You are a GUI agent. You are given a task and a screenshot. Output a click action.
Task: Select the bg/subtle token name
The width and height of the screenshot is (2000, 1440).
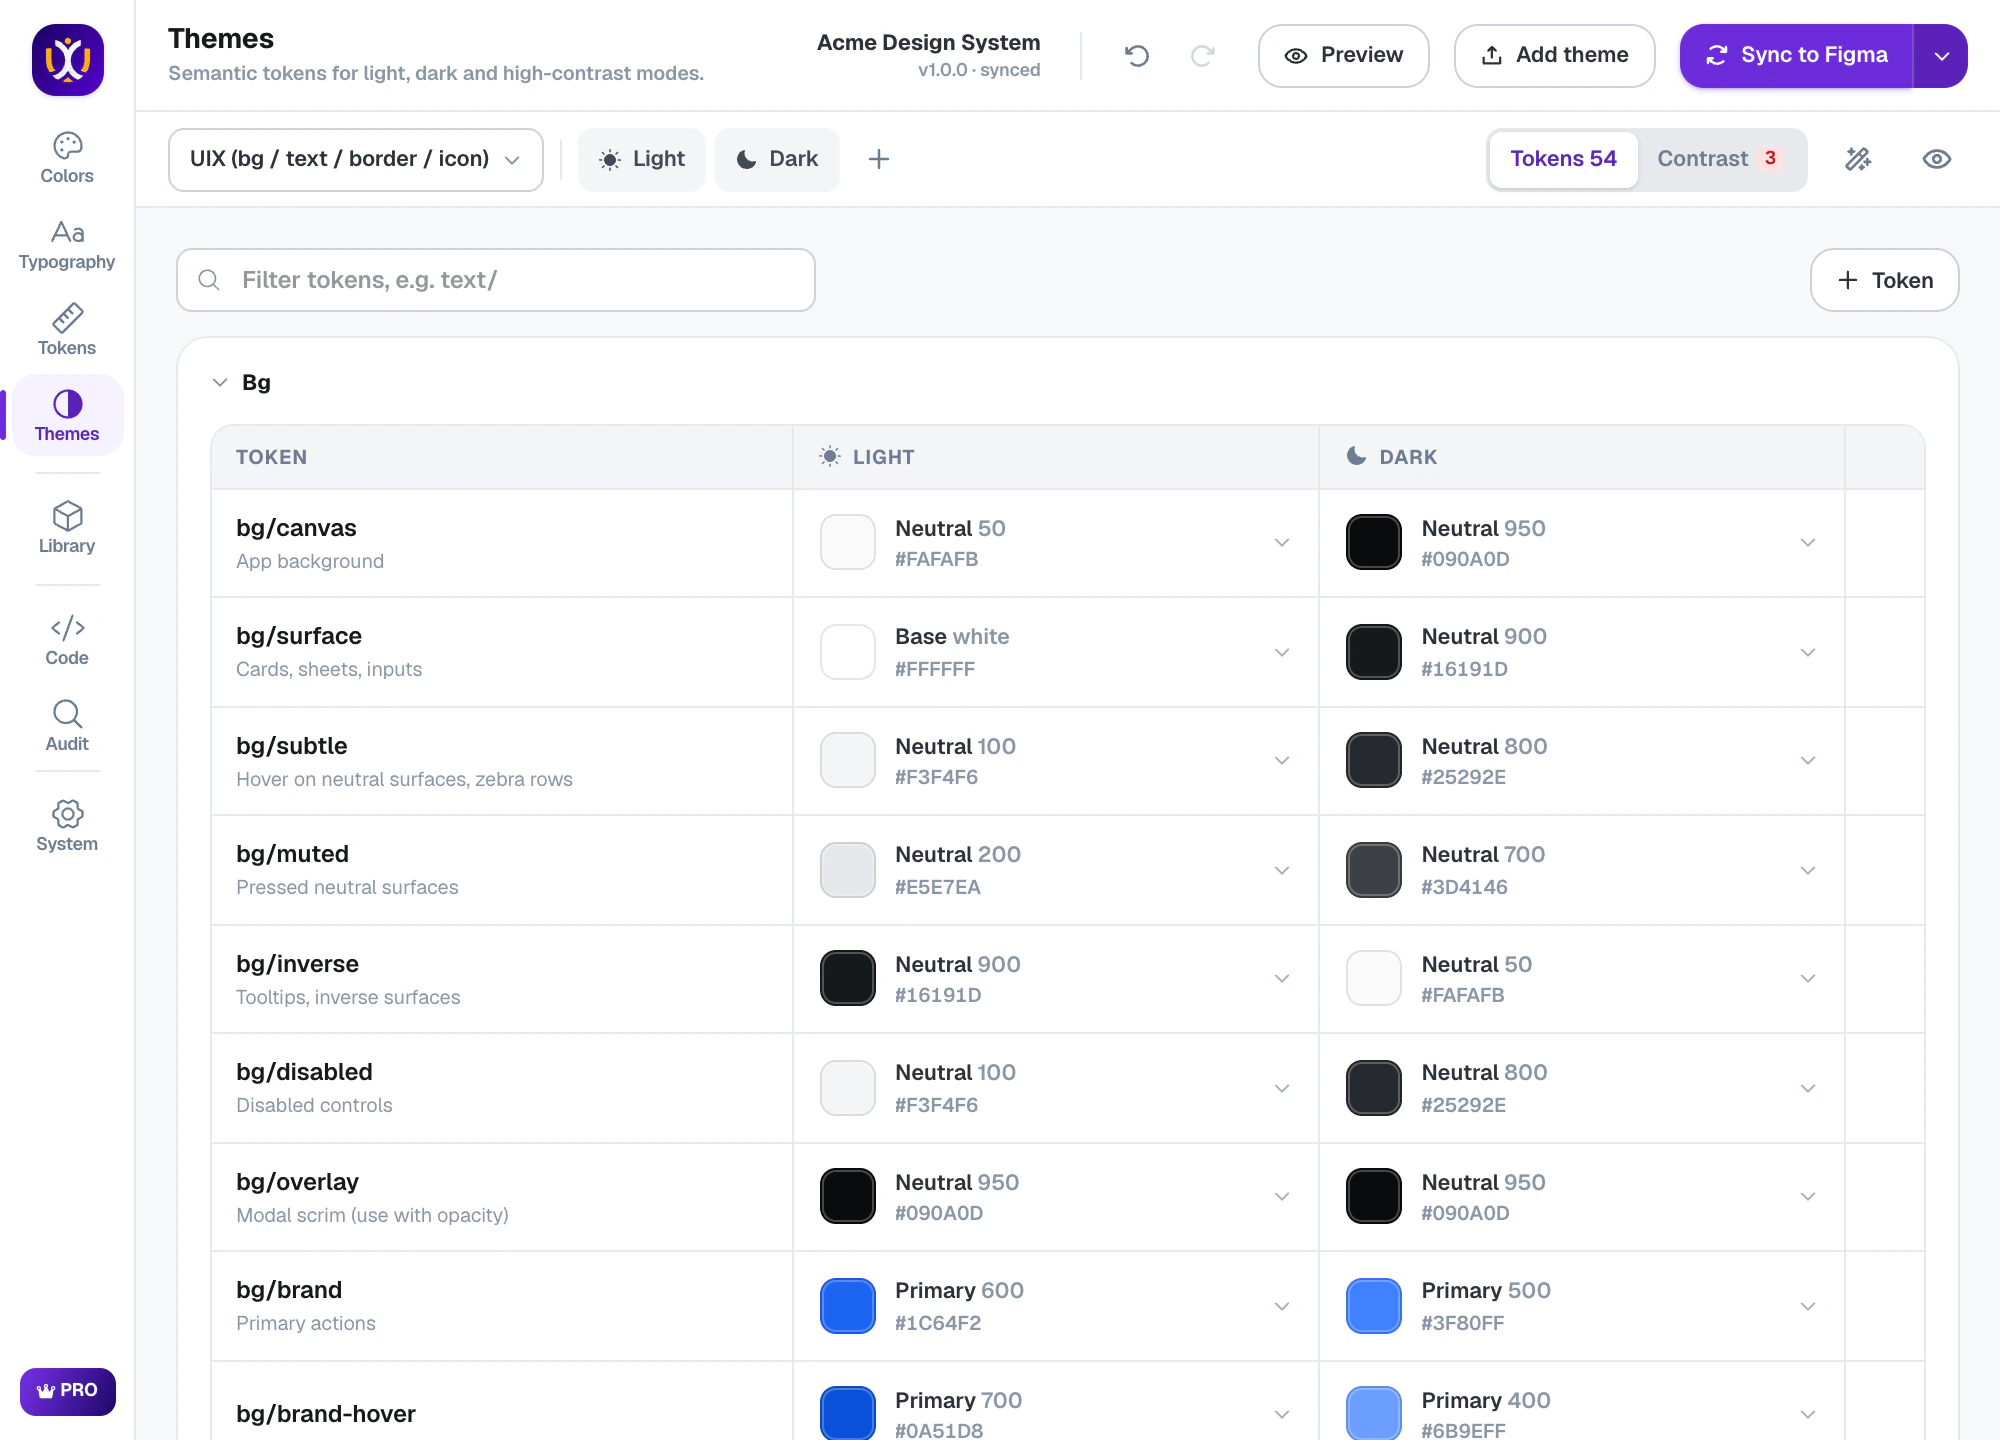[x=292, y=746]
